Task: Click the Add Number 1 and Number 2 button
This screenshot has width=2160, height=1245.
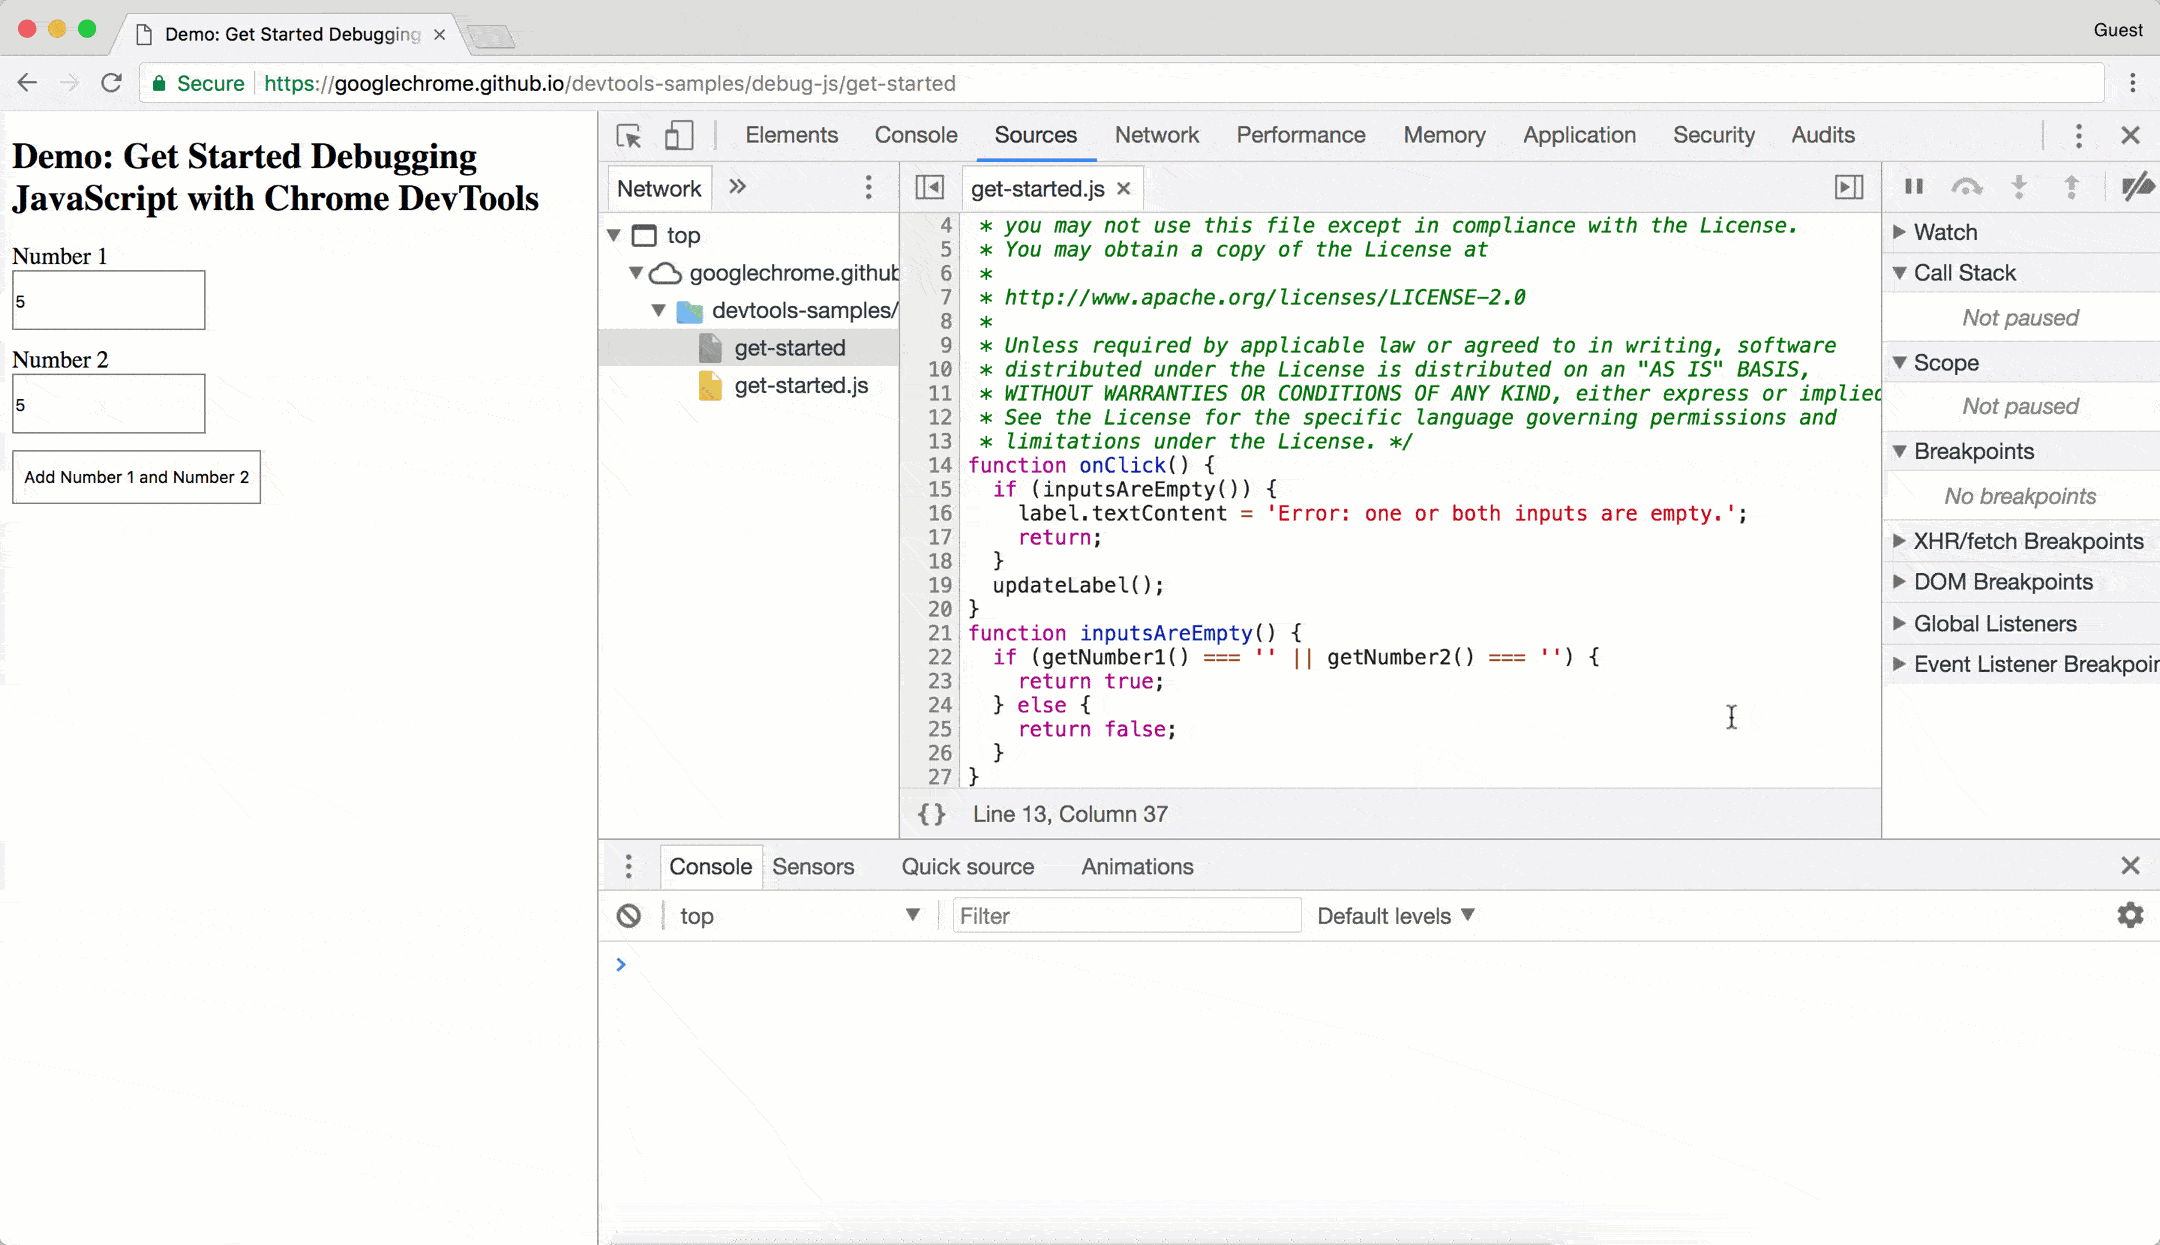Action: [x=136, y=476]
